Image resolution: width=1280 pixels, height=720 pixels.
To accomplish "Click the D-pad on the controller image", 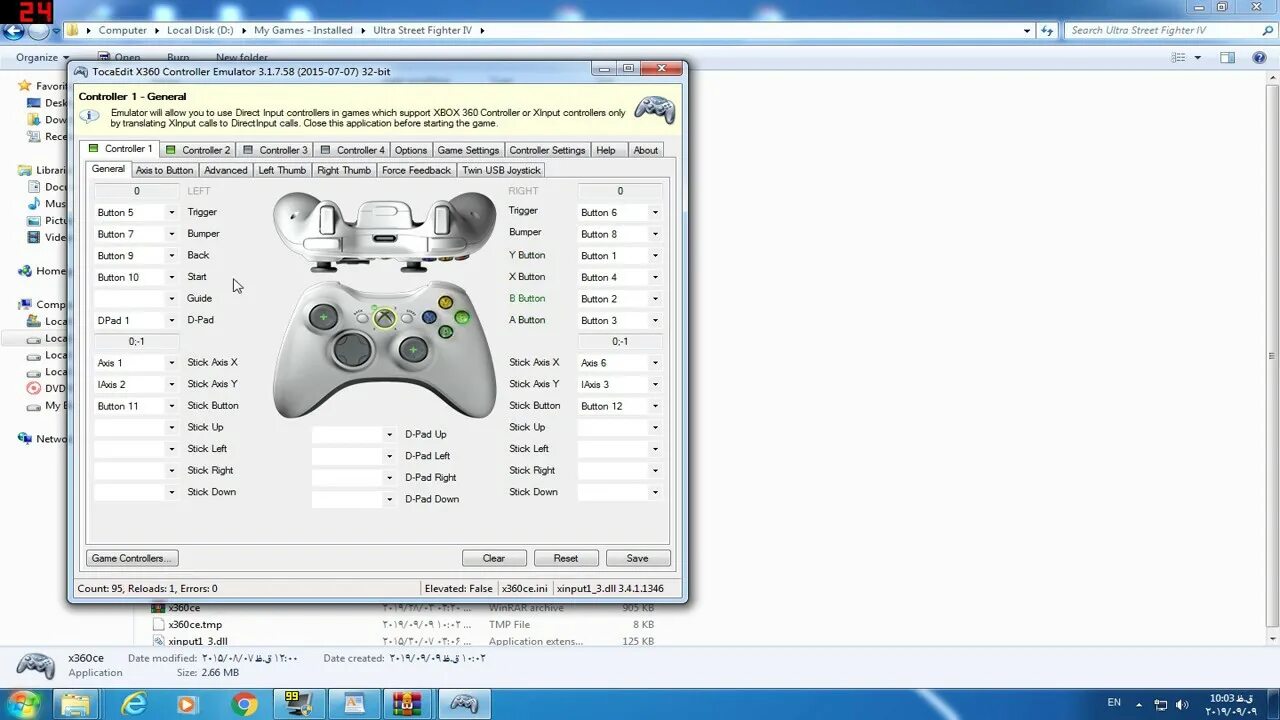I will (x=351, y=351).
